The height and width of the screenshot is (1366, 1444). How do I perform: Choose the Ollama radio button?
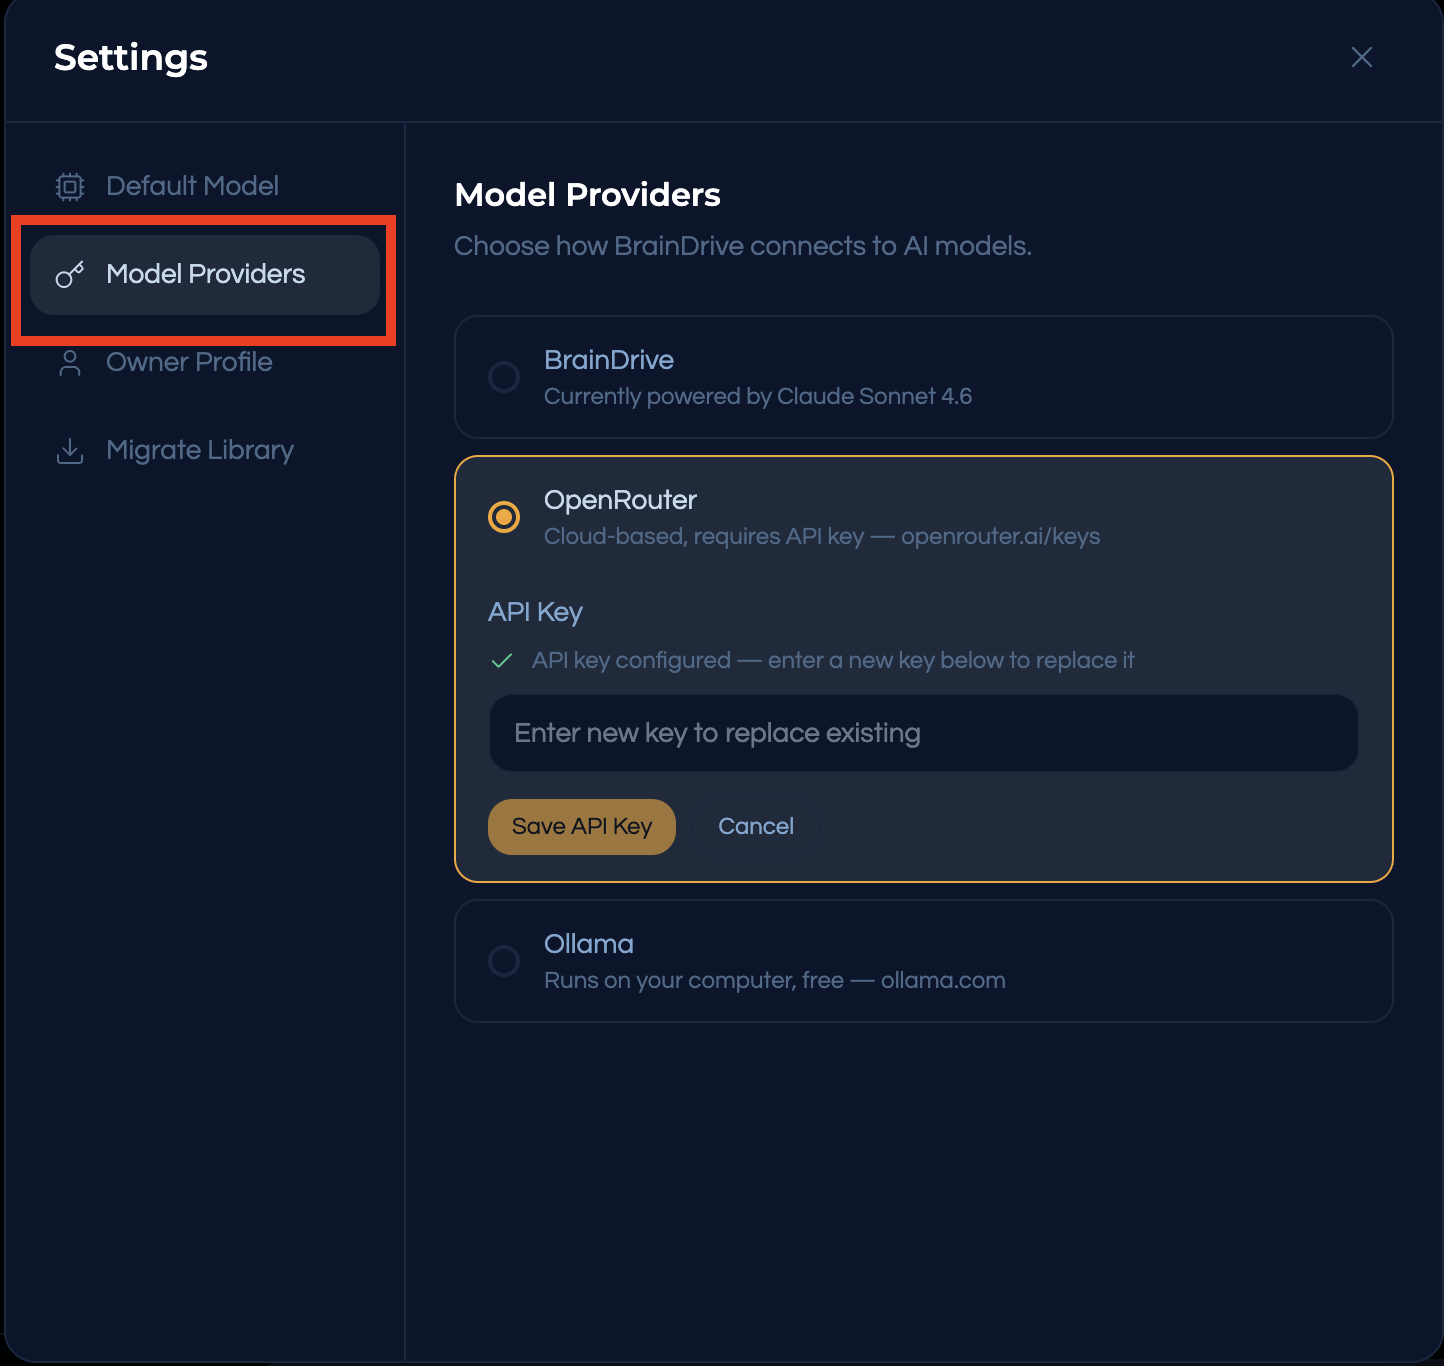[504, 961]
